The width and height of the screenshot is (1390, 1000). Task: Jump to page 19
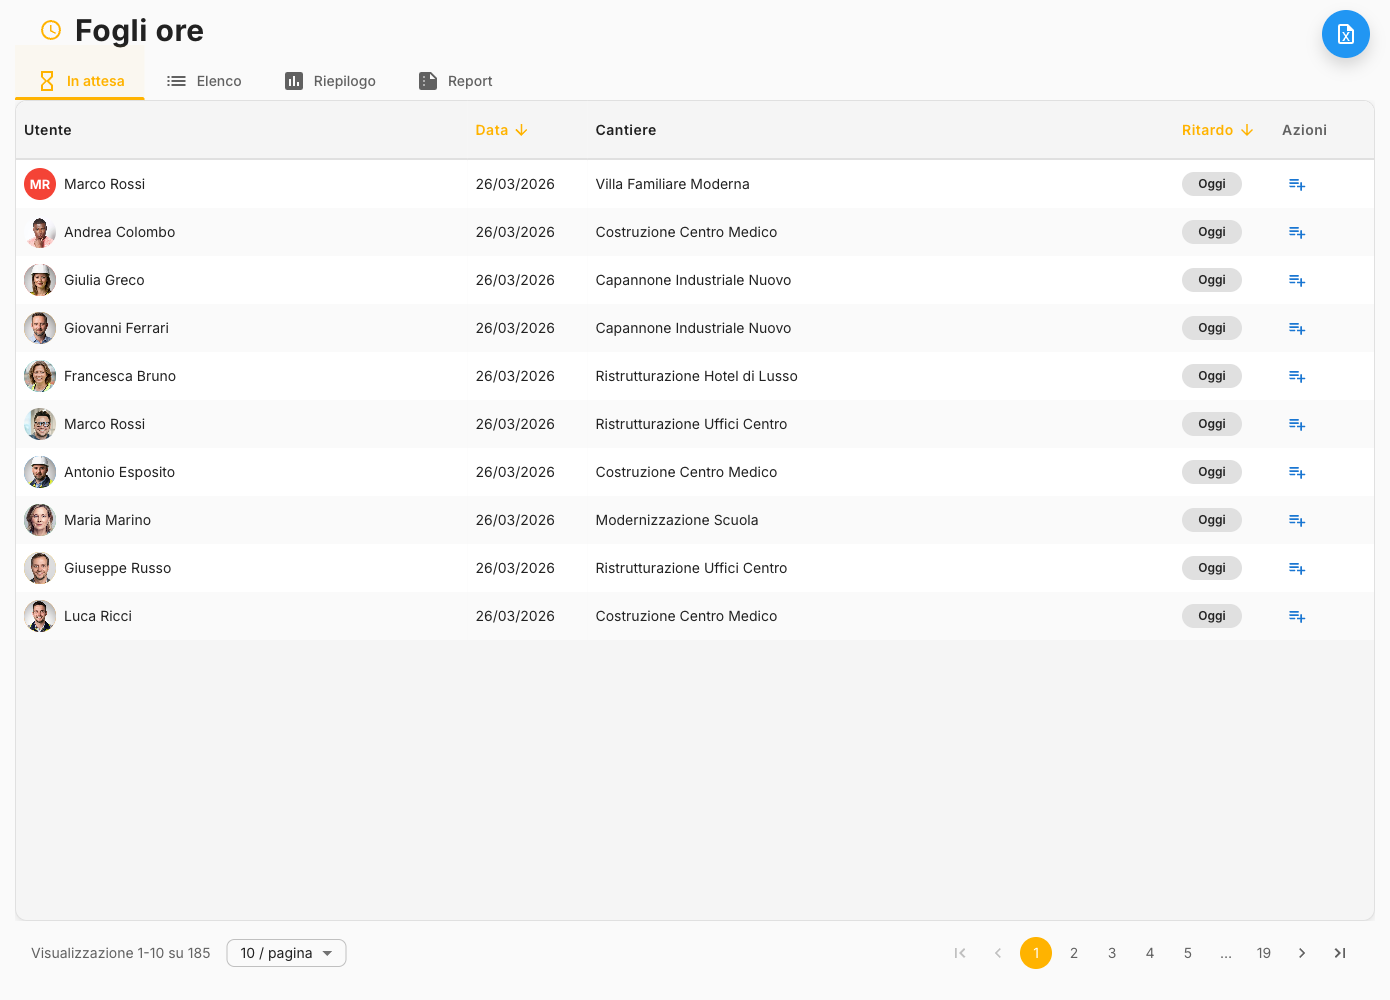pyautogui.click(x=1264, y=953)
